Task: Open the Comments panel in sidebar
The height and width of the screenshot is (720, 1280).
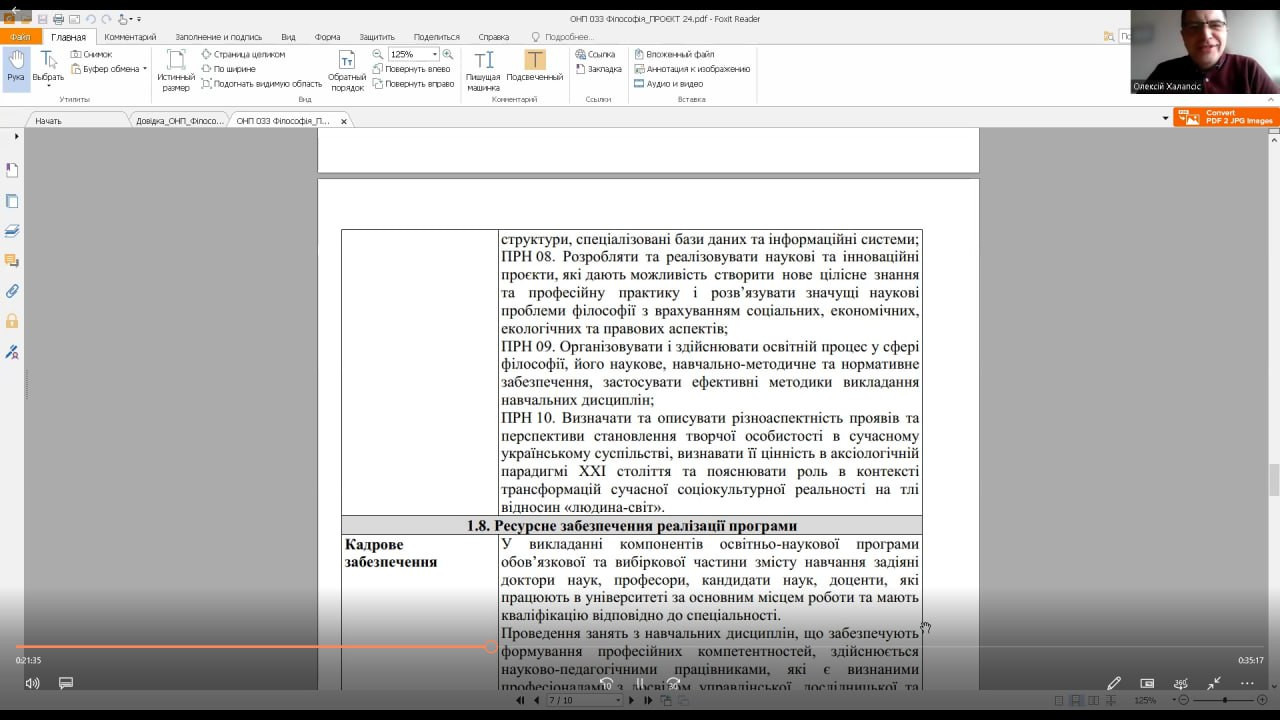Action: [12, 261]
